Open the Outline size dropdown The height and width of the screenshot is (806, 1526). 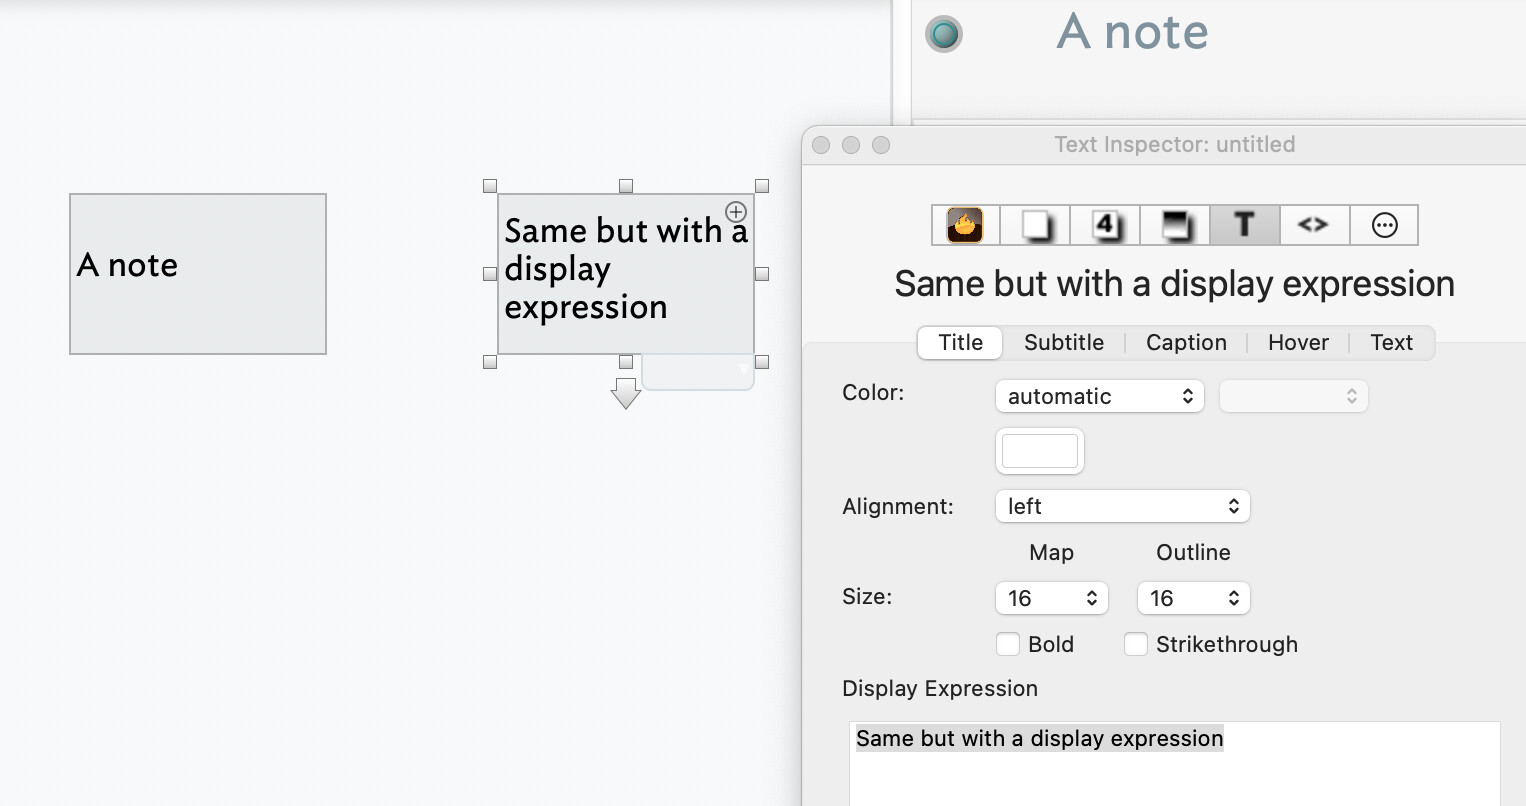pos(1193,598)
